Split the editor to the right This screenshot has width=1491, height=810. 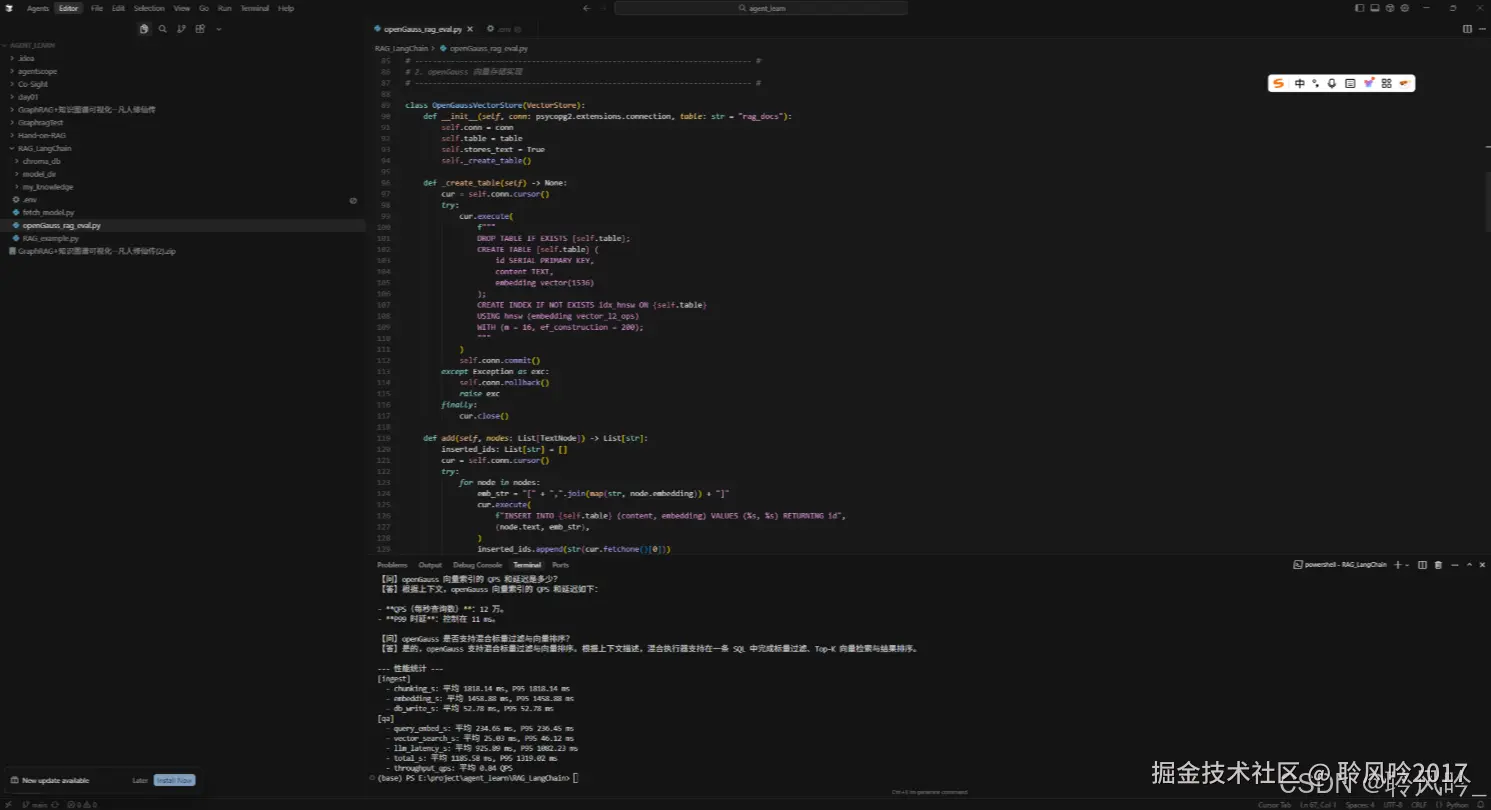[1467, 29]
